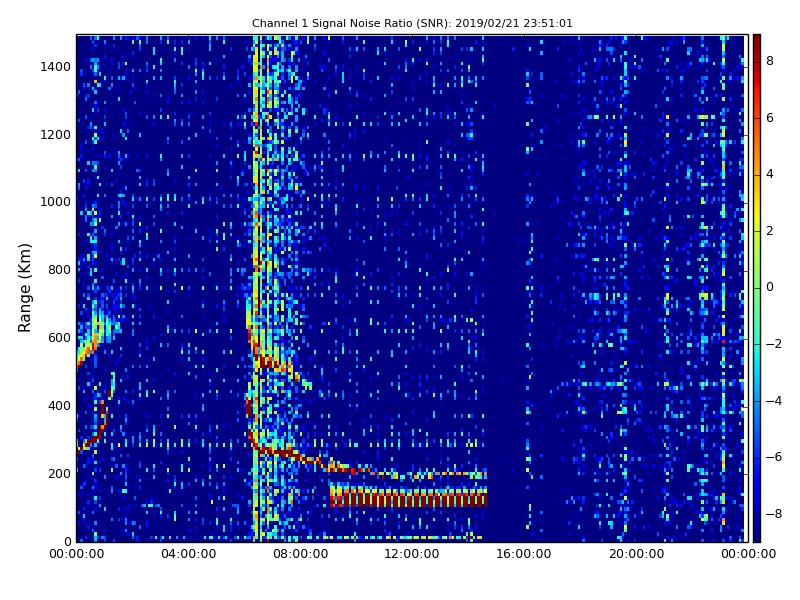Click the colorbar label −2
Screen dimensions: 800x600
tap(773, 344)
